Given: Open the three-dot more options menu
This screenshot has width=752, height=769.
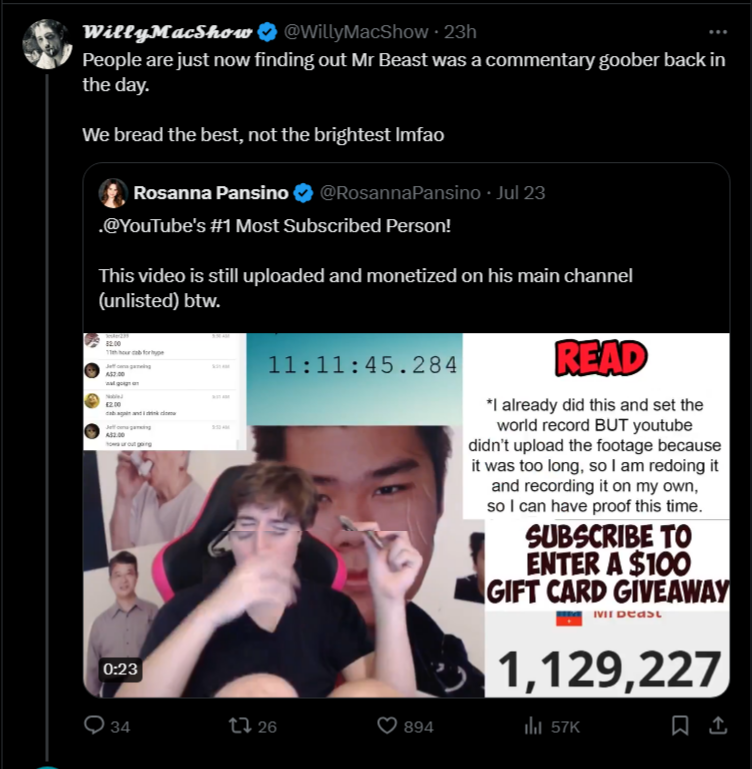Looking at the screenshot, I should pos(718,32).
